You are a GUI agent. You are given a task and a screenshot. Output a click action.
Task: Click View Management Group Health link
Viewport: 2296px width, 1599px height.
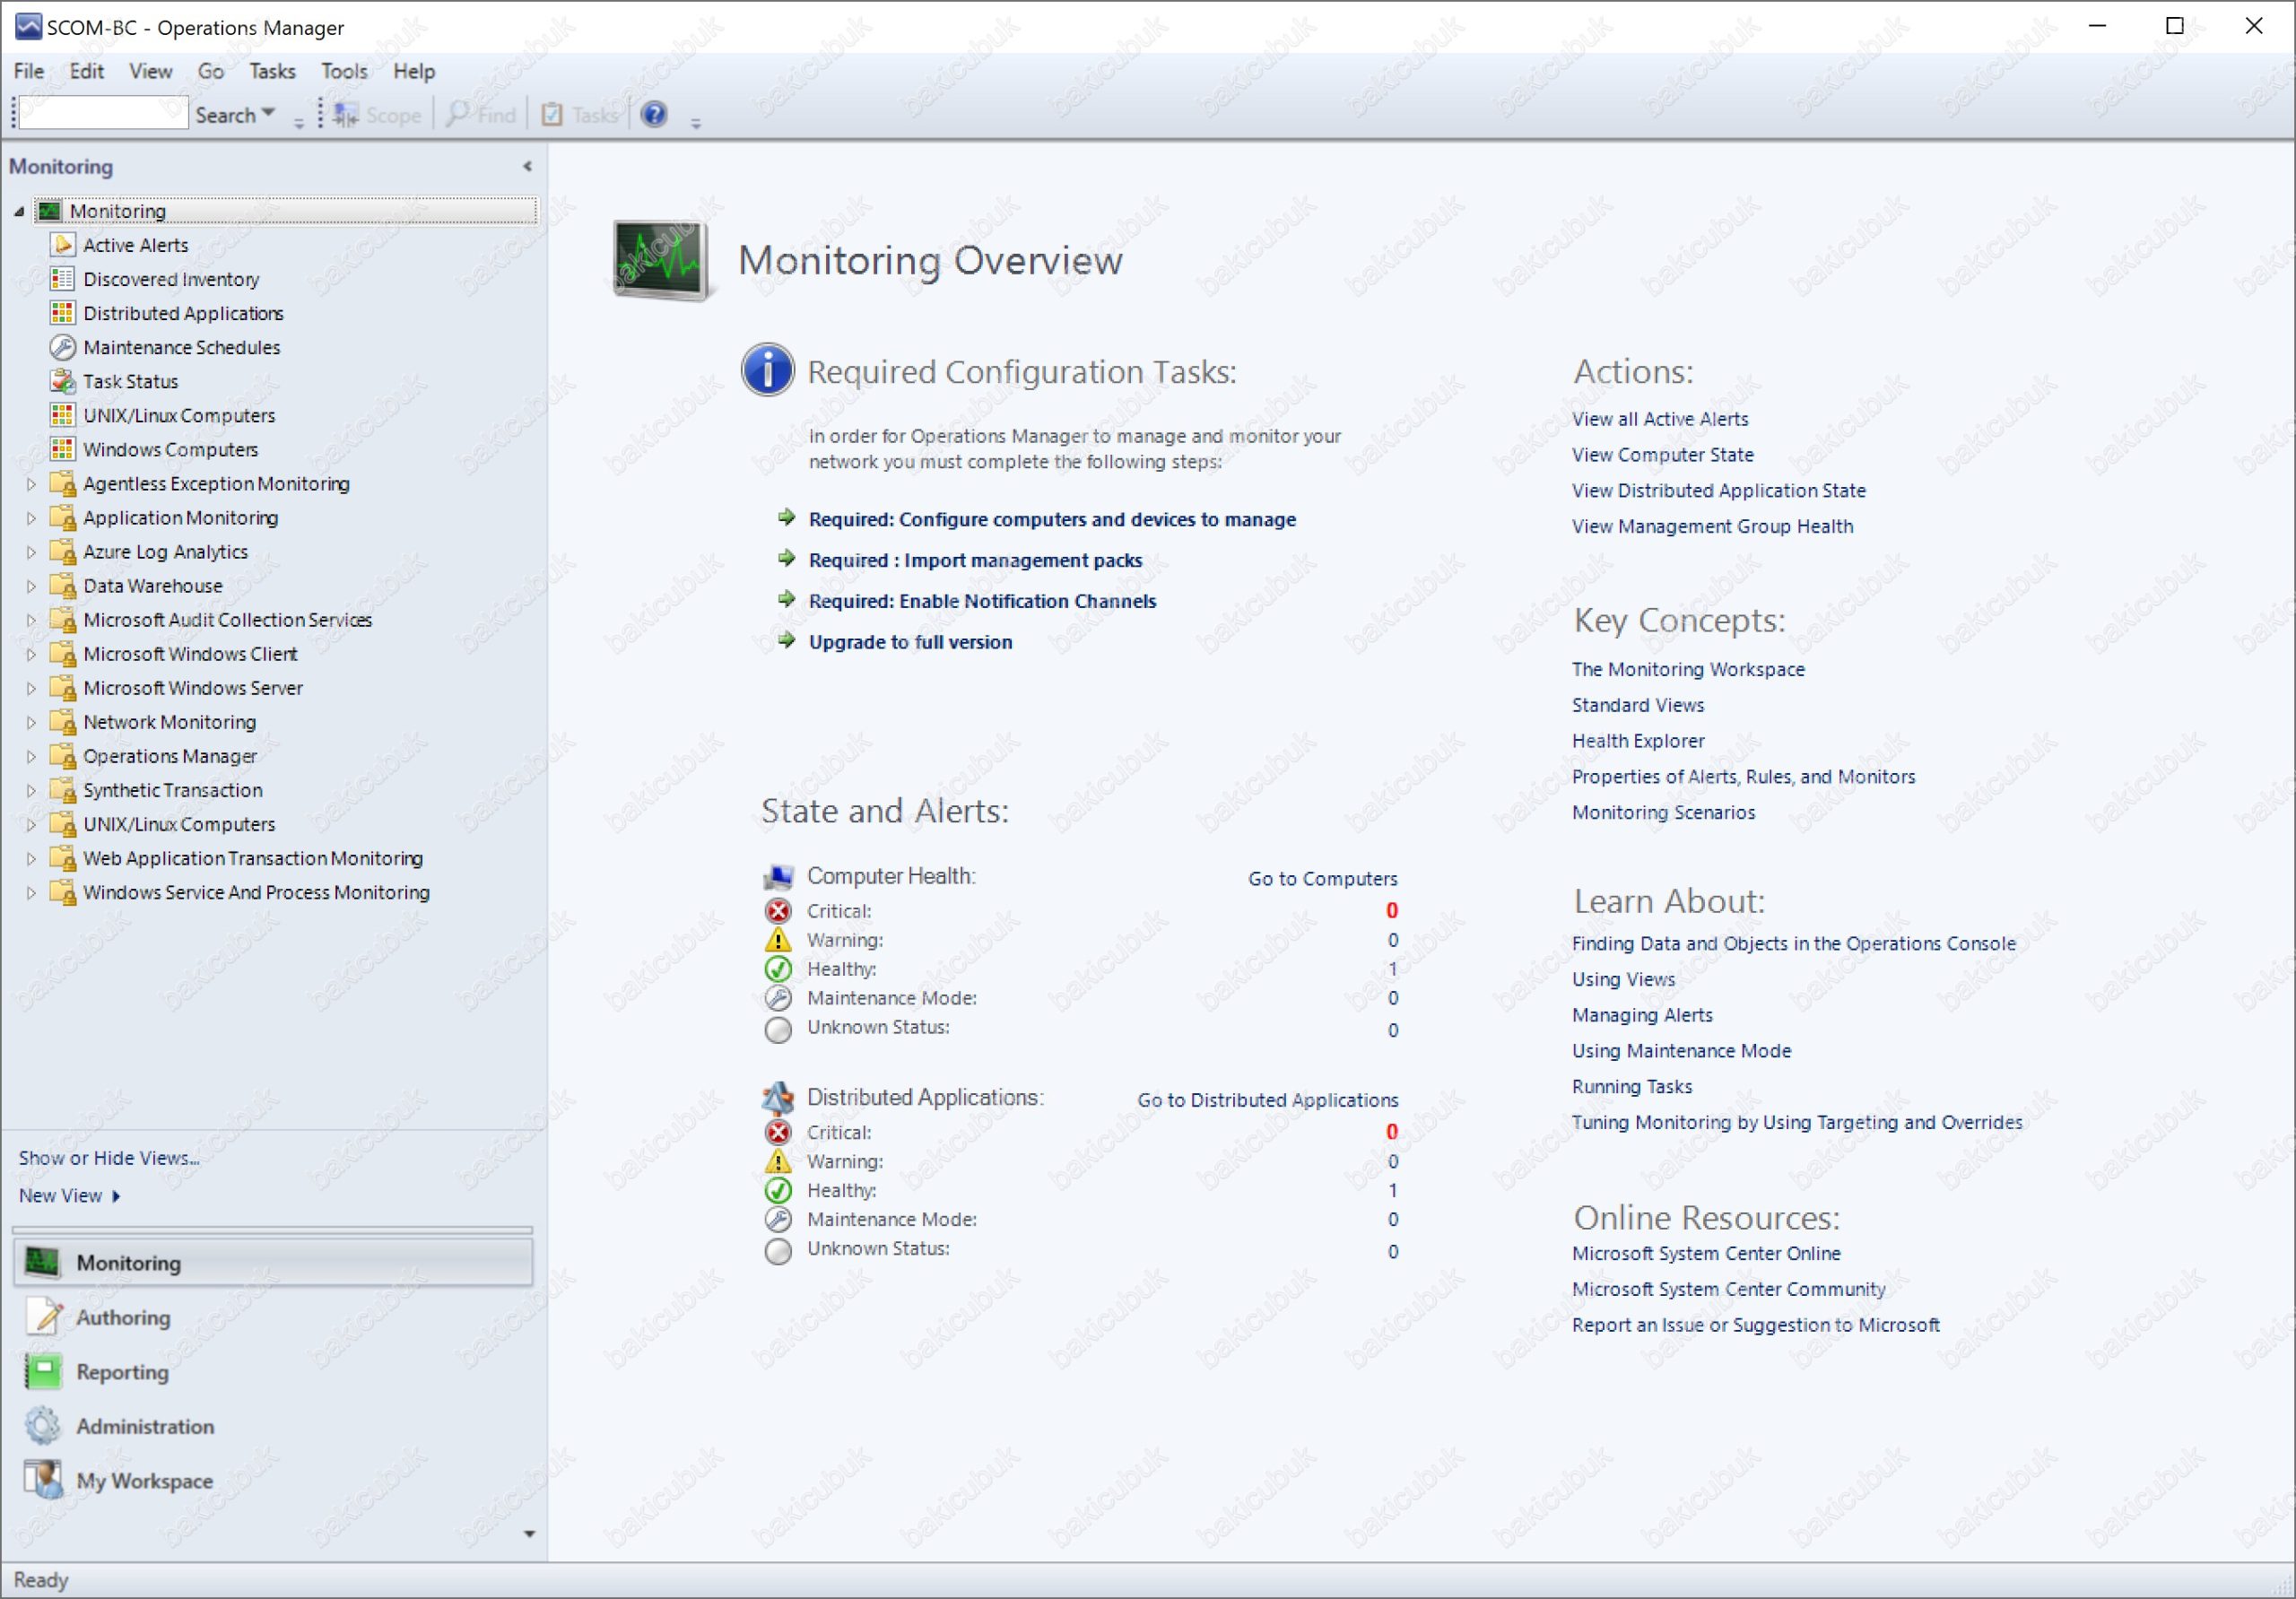(1712, 526)
